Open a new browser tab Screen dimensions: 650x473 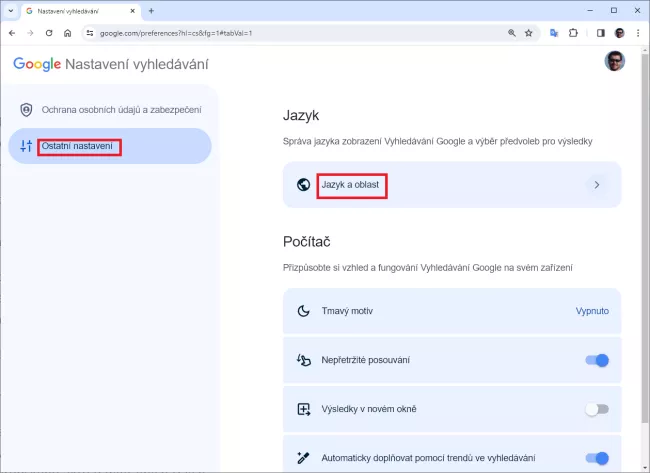(x=151, y=11)
